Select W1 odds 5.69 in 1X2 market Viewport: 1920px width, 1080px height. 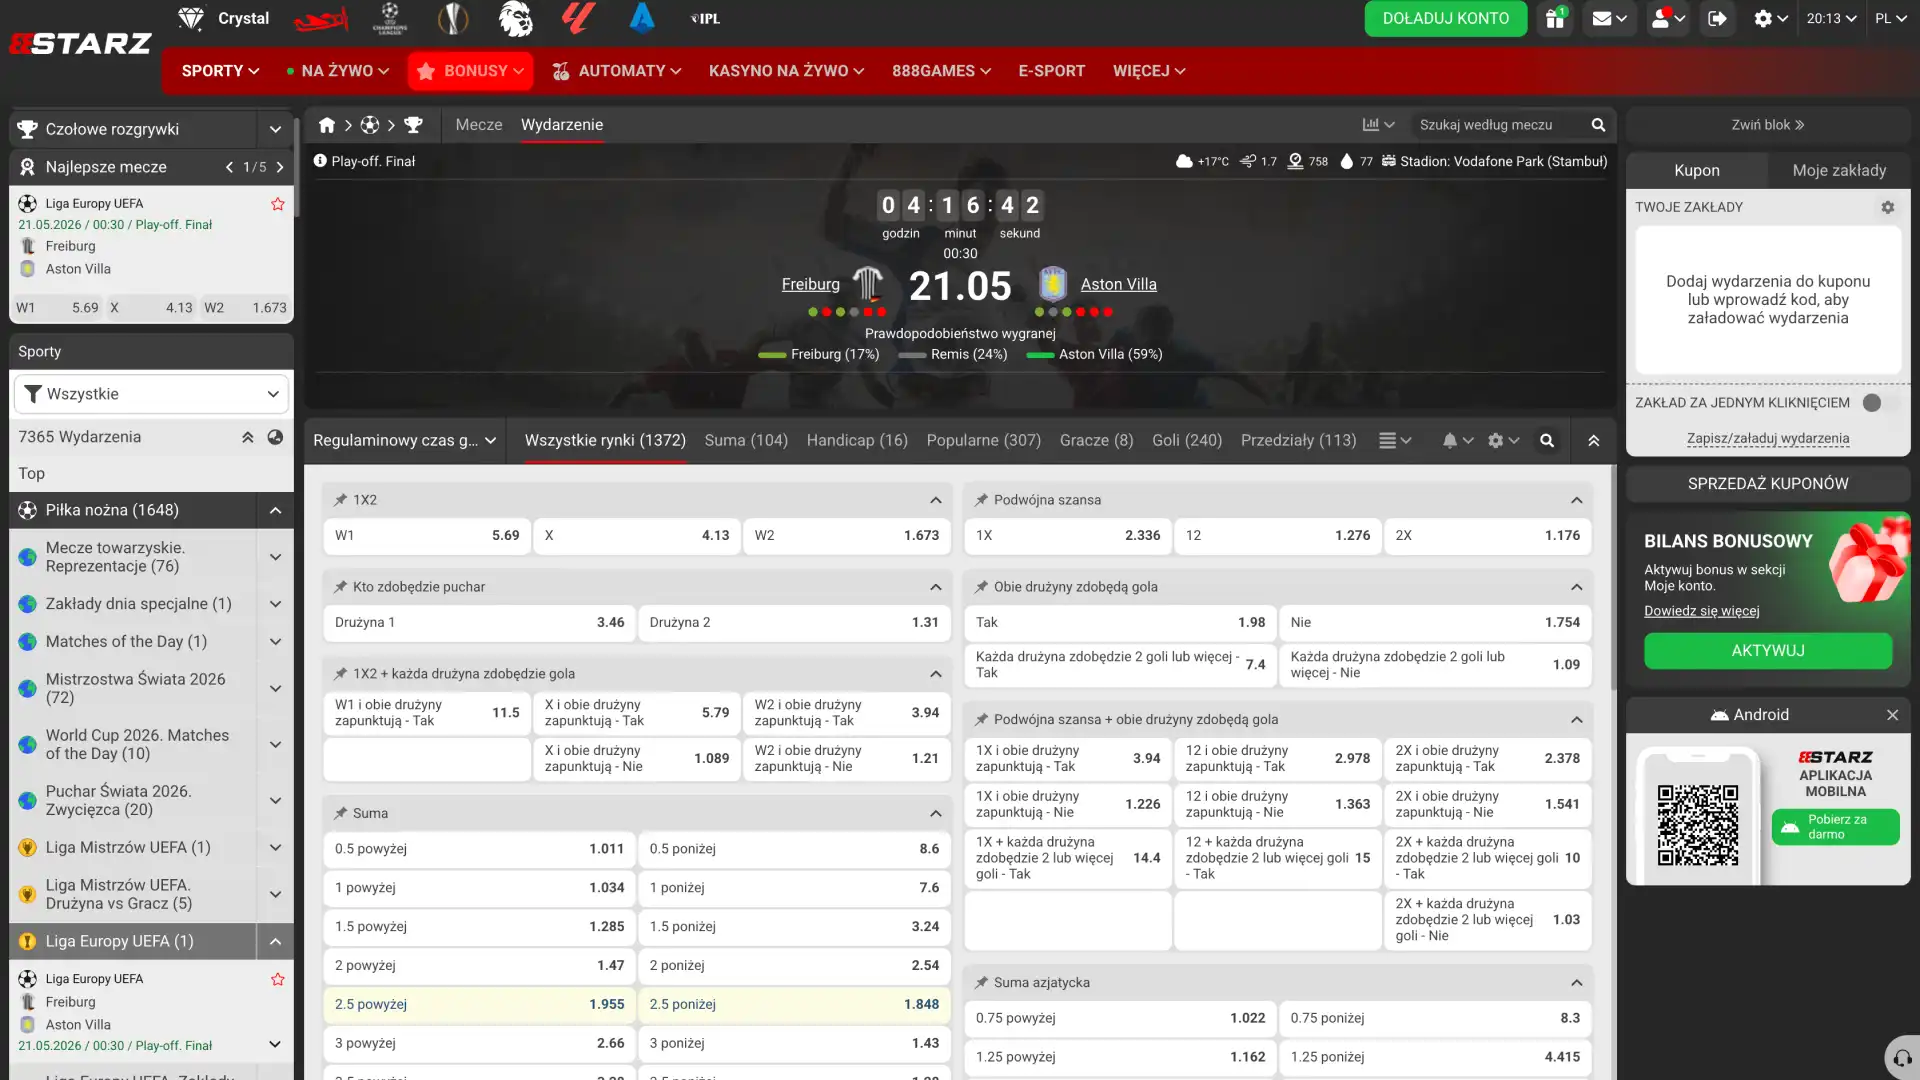427,536
